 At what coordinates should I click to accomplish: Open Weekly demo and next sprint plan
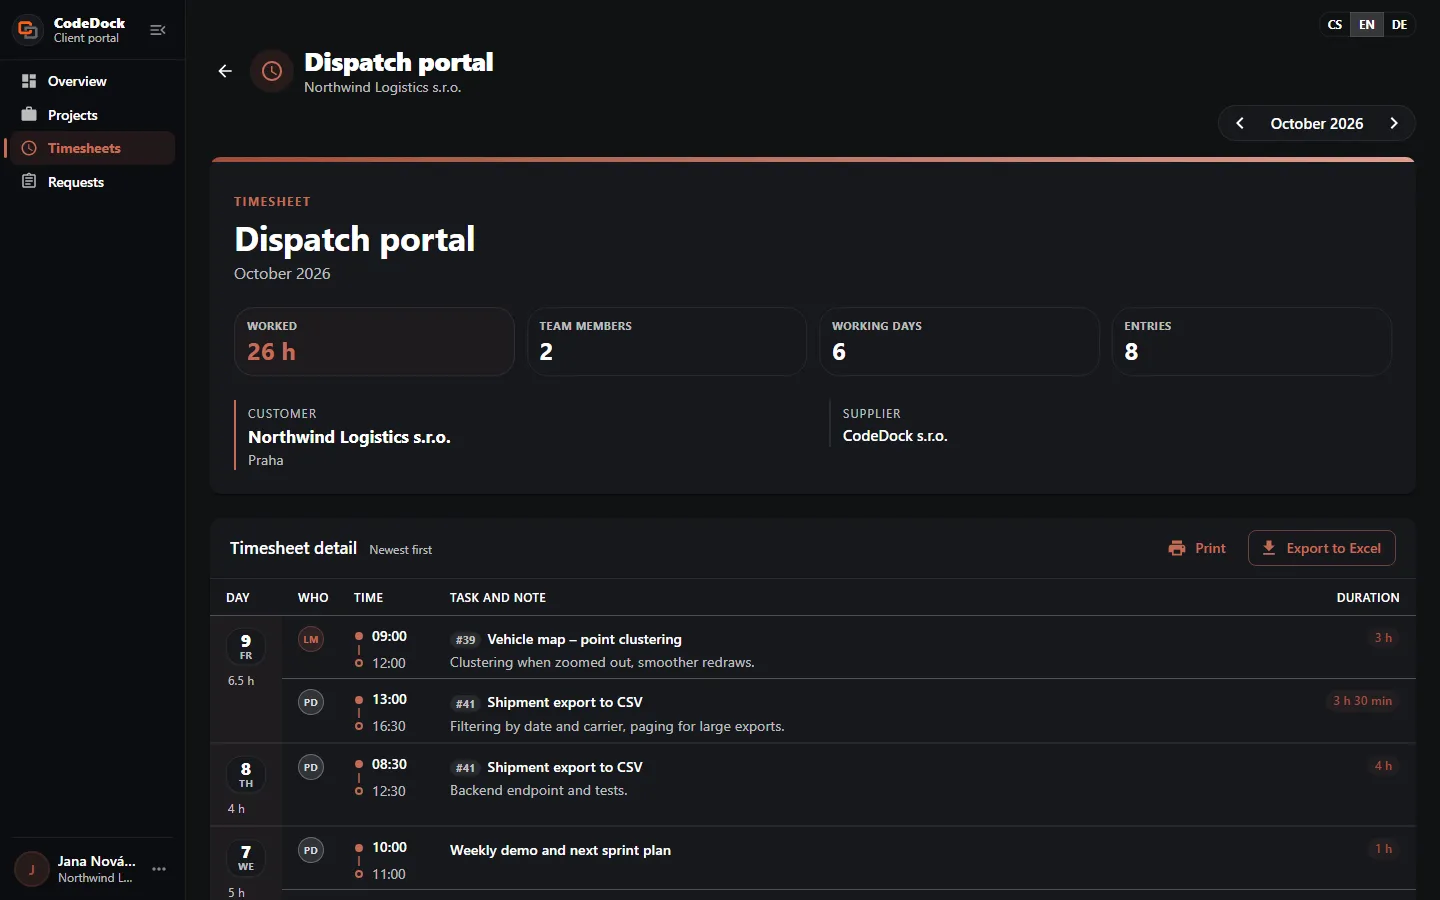click(x=560, y=850)
